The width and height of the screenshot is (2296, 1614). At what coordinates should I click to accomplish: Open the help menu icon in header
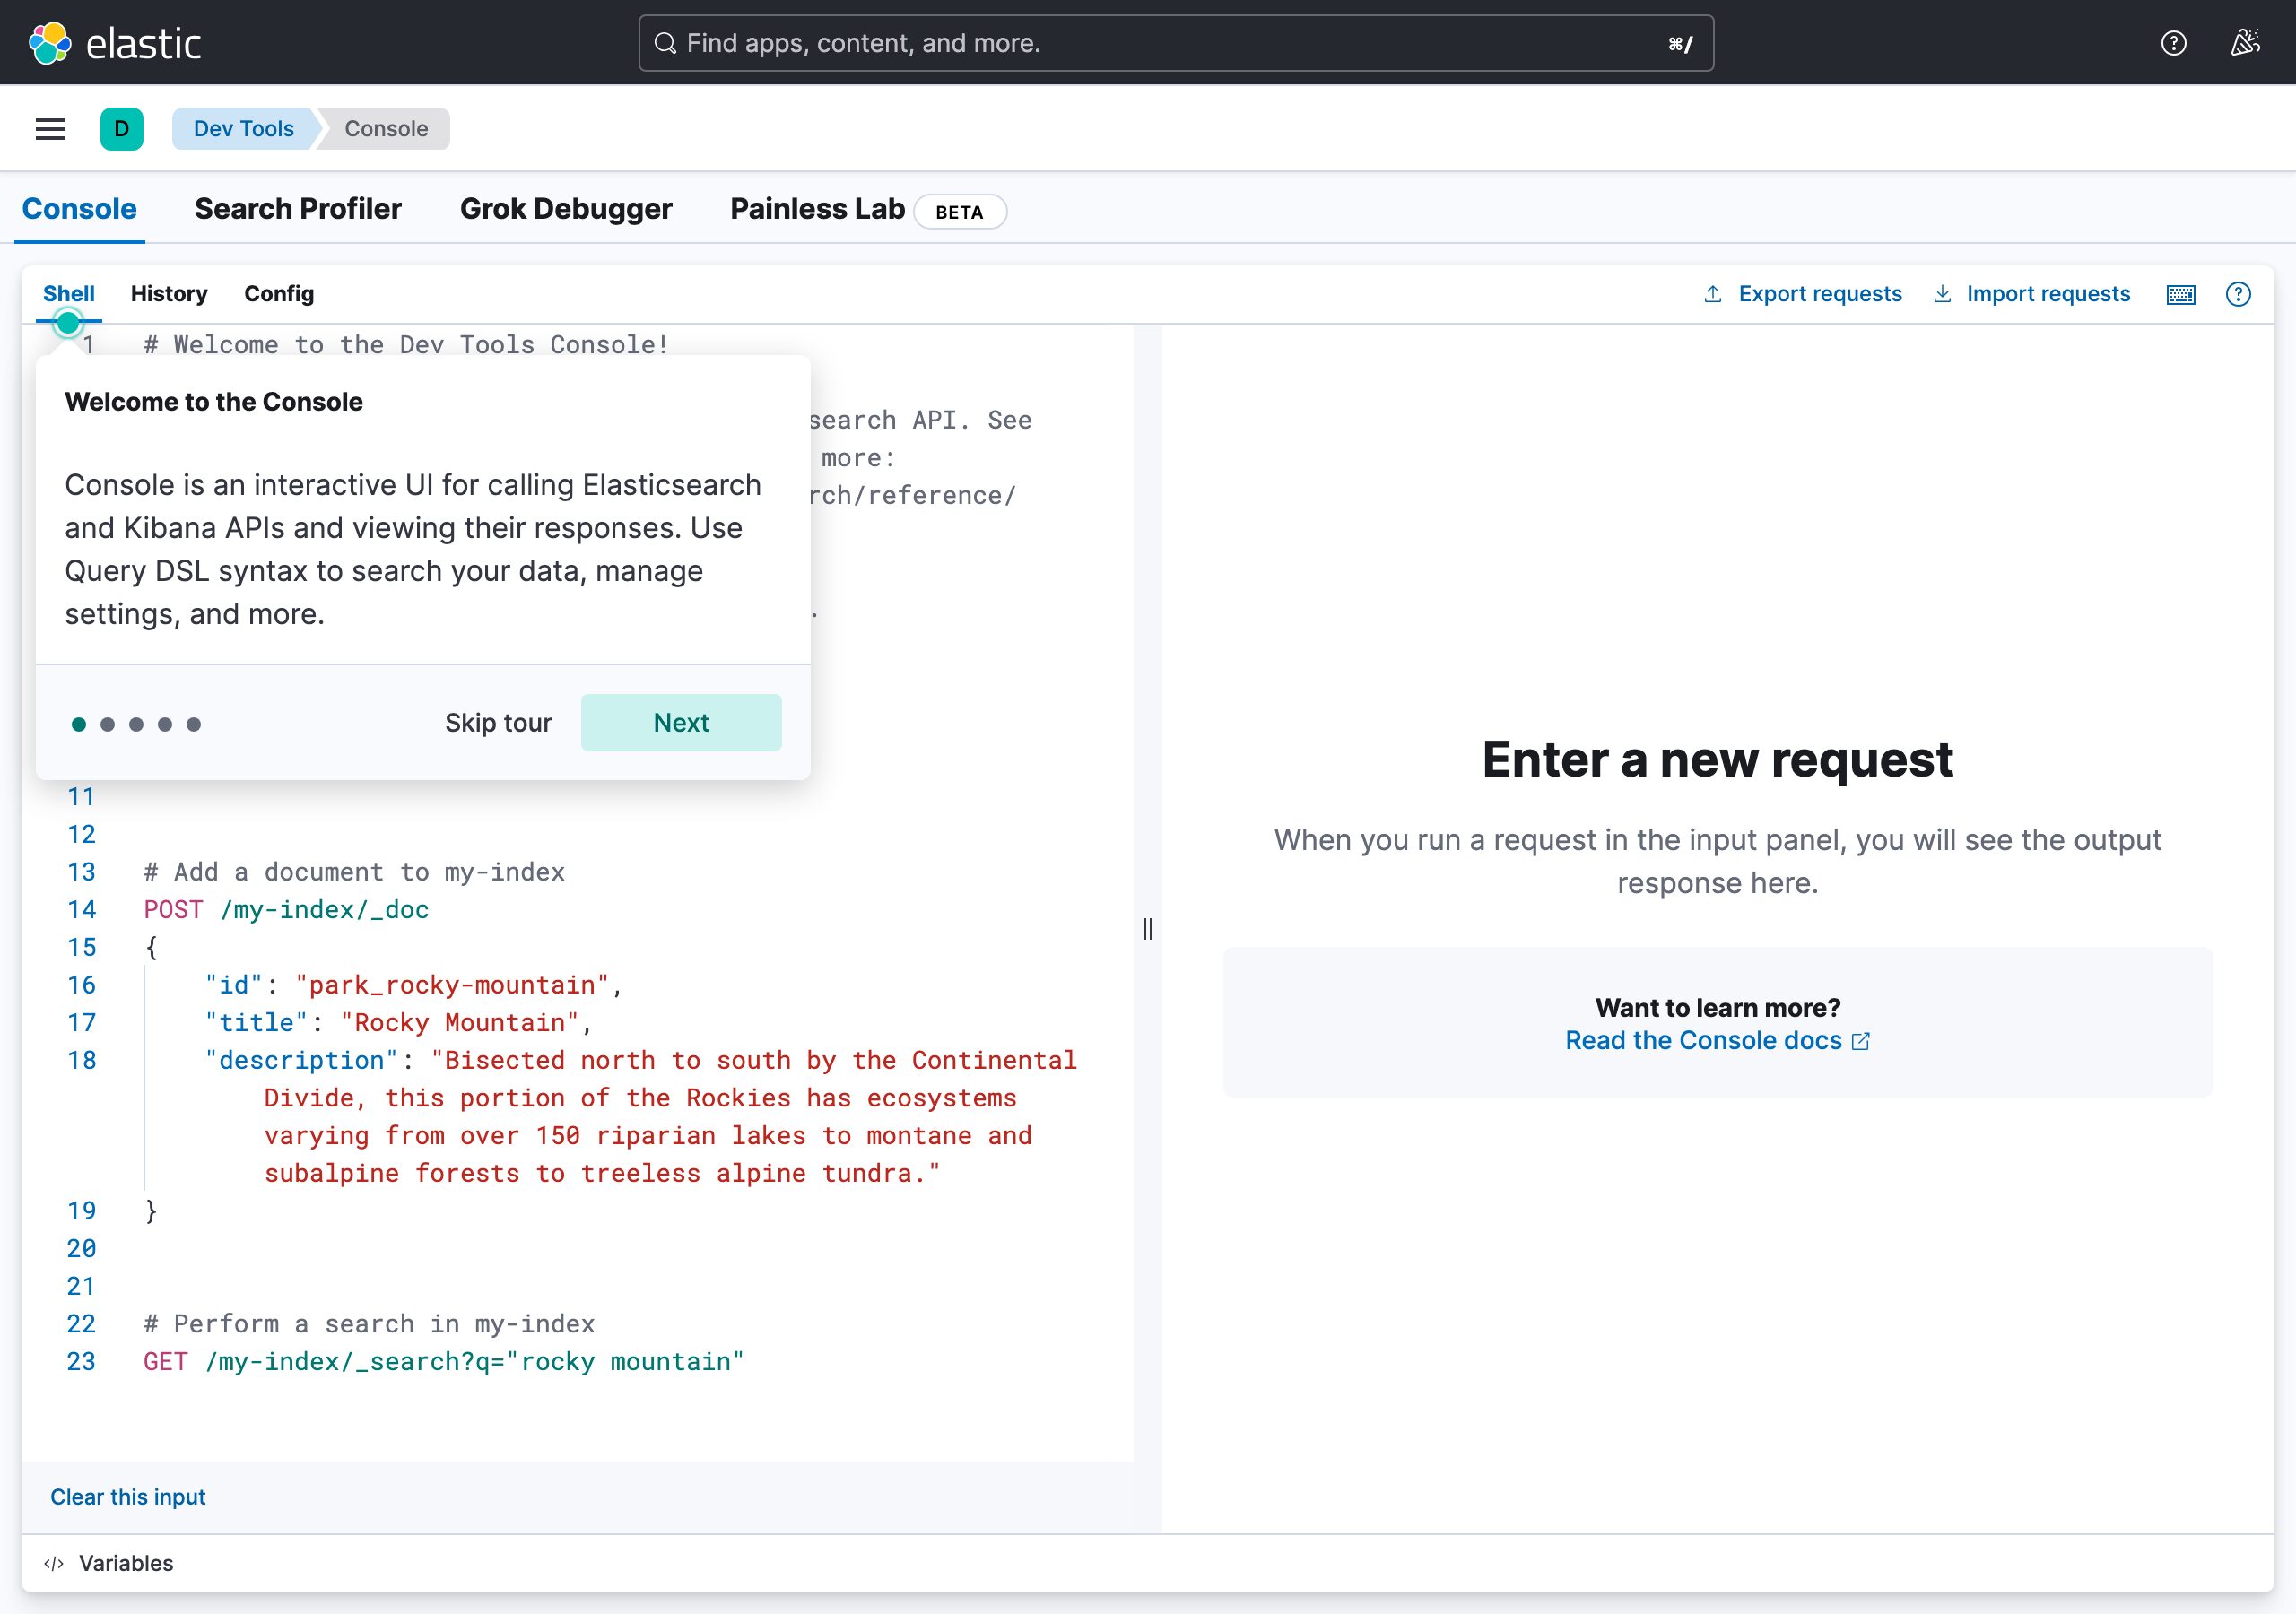[x=2173, y=43]
